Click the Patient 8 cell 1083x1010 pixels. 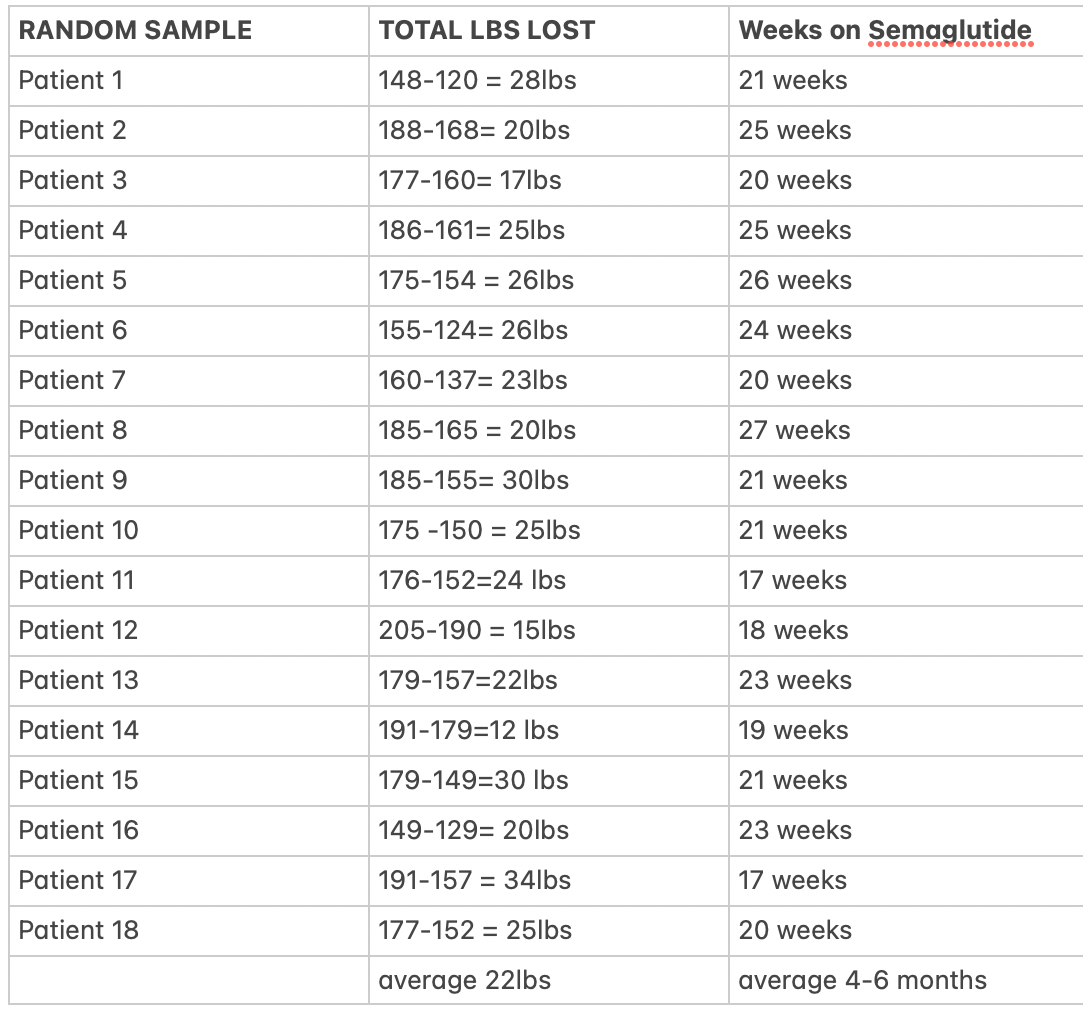click(73, 430)
